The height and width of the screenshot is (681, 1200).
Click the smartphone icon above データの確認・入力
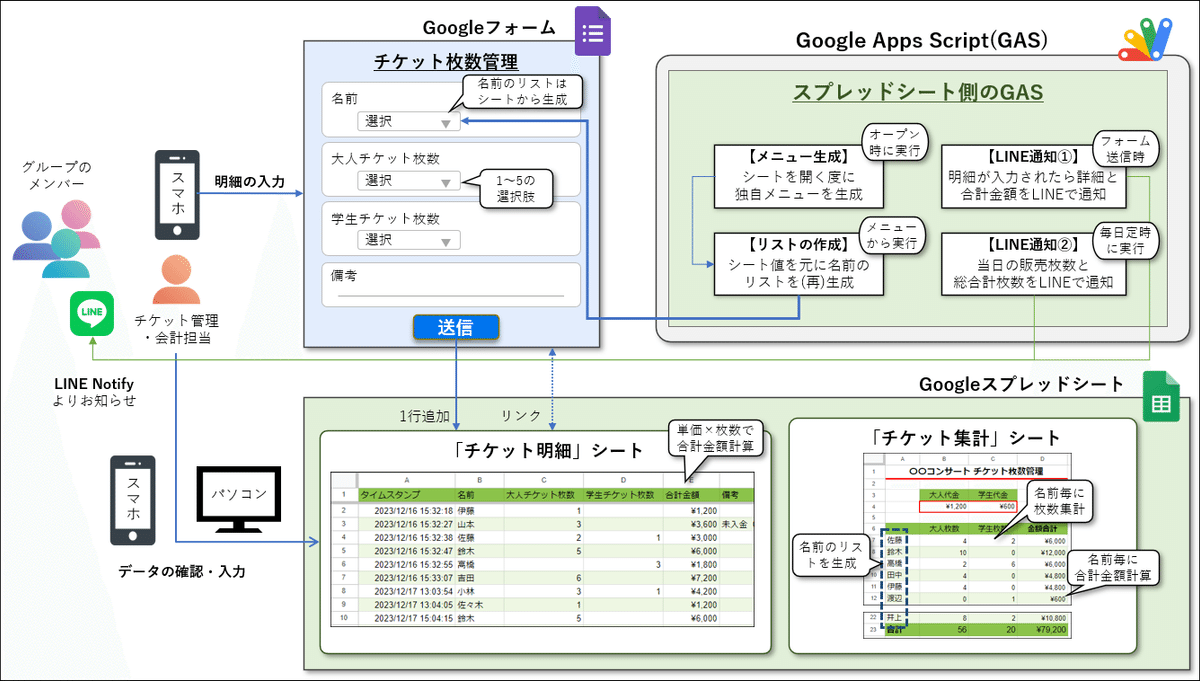132,500
